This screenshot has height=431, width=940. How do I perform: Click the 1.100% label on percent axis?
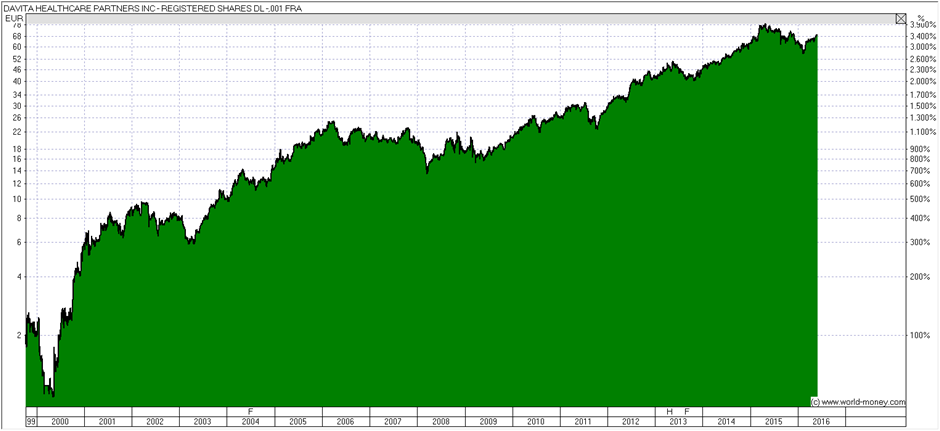pyautogui.click(x=923, y=132)
